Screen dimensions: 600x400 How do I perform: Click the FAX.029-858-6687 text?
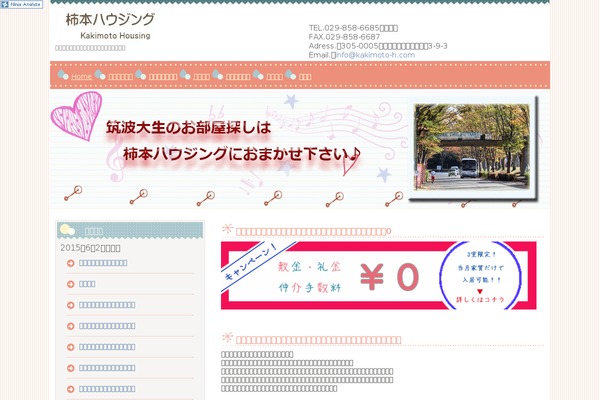(x=344, y=37)
